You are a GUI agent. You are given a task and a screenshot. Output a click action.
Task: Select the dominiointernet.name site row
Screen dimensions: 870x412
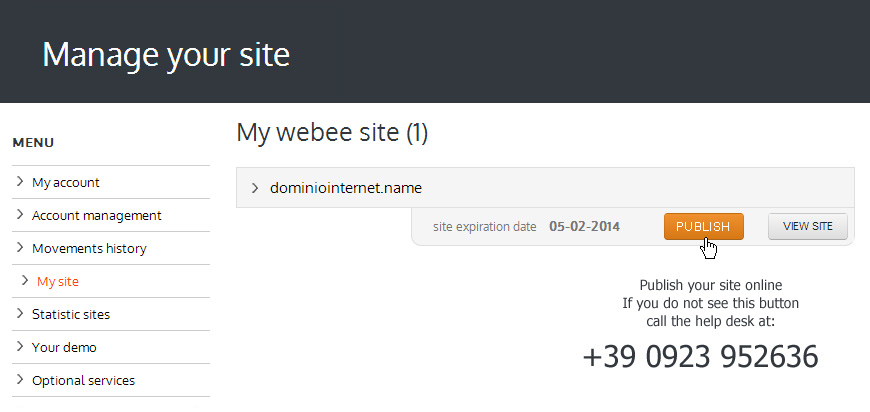545,187
